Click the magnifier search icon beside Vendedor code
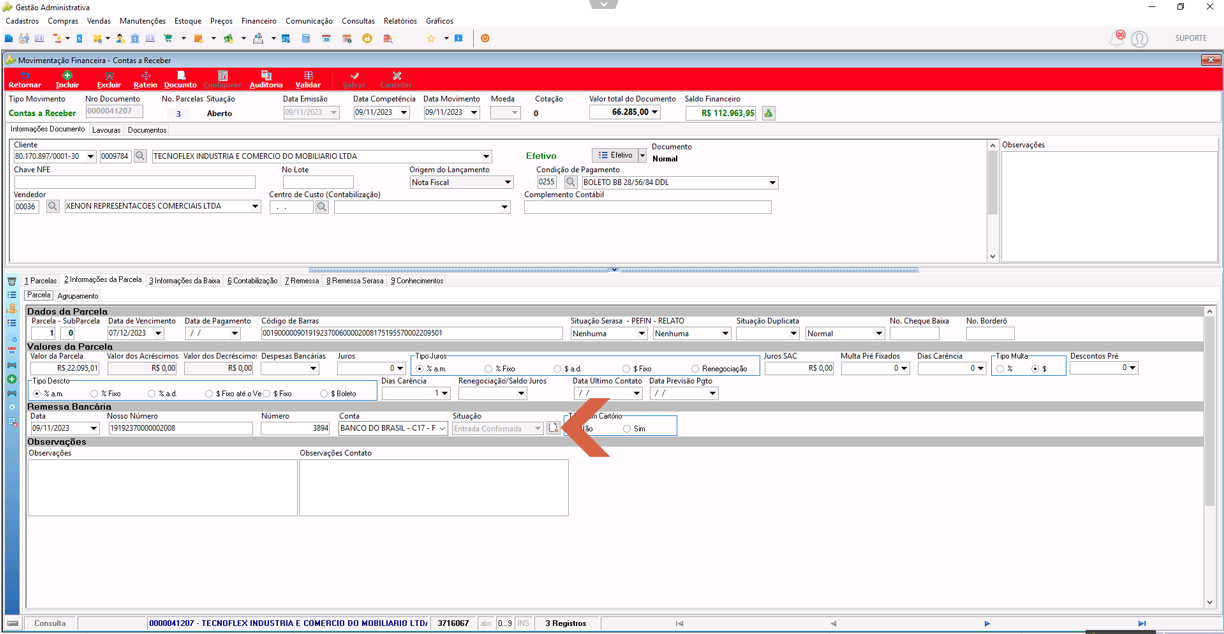The image size is (1224, 634). point(53,207)
